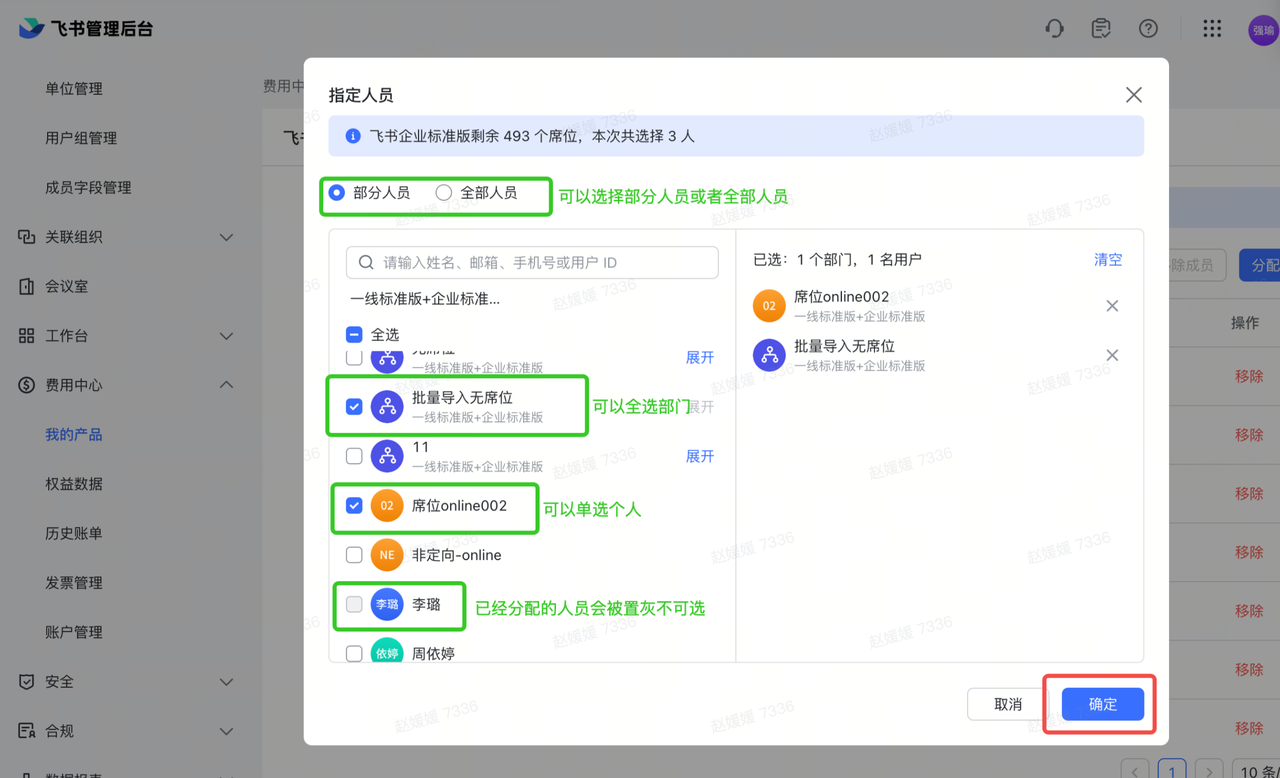1280x778 pixels.
Task: Click the info icon in the seats banner
Action: (353, 136)
